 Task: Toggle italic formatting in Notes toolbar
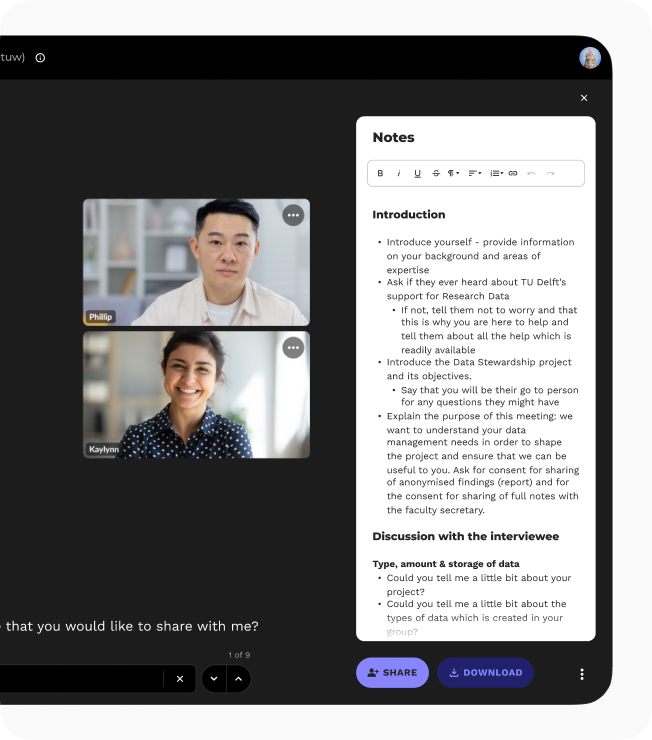(399, 173)
